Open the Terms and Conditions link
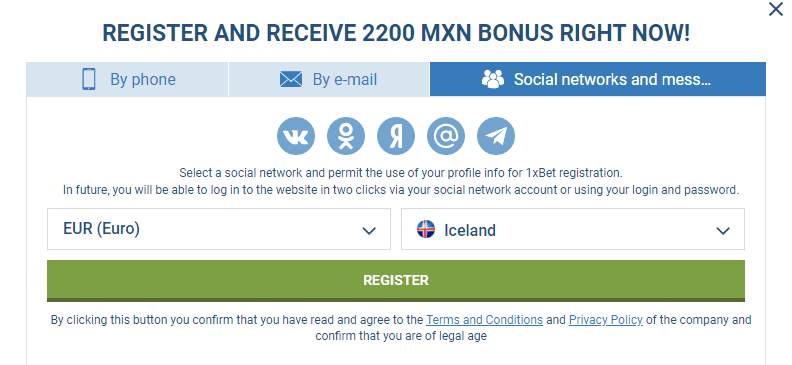This screenshot has width=792, height=365. [x=484, y=320]
